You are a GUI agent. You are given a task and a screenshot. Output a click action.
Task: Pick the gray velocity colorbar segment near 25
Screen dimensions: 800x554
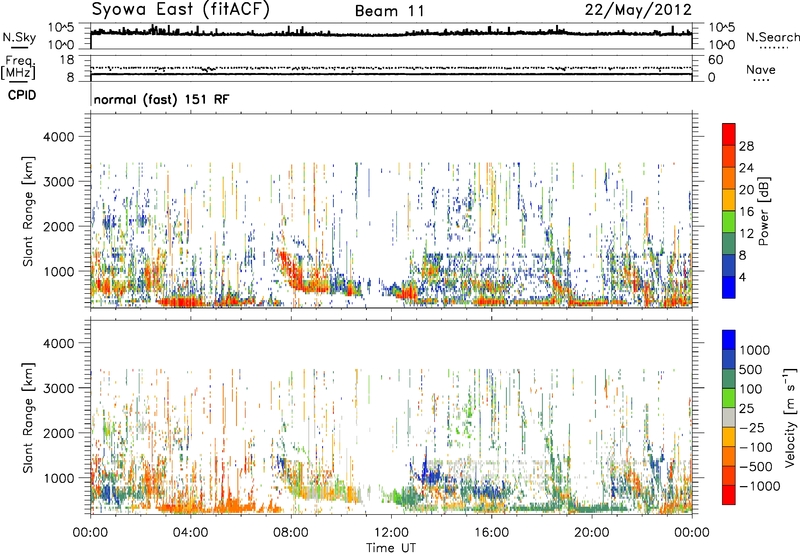pyautogui.click(x=729, y=418)
